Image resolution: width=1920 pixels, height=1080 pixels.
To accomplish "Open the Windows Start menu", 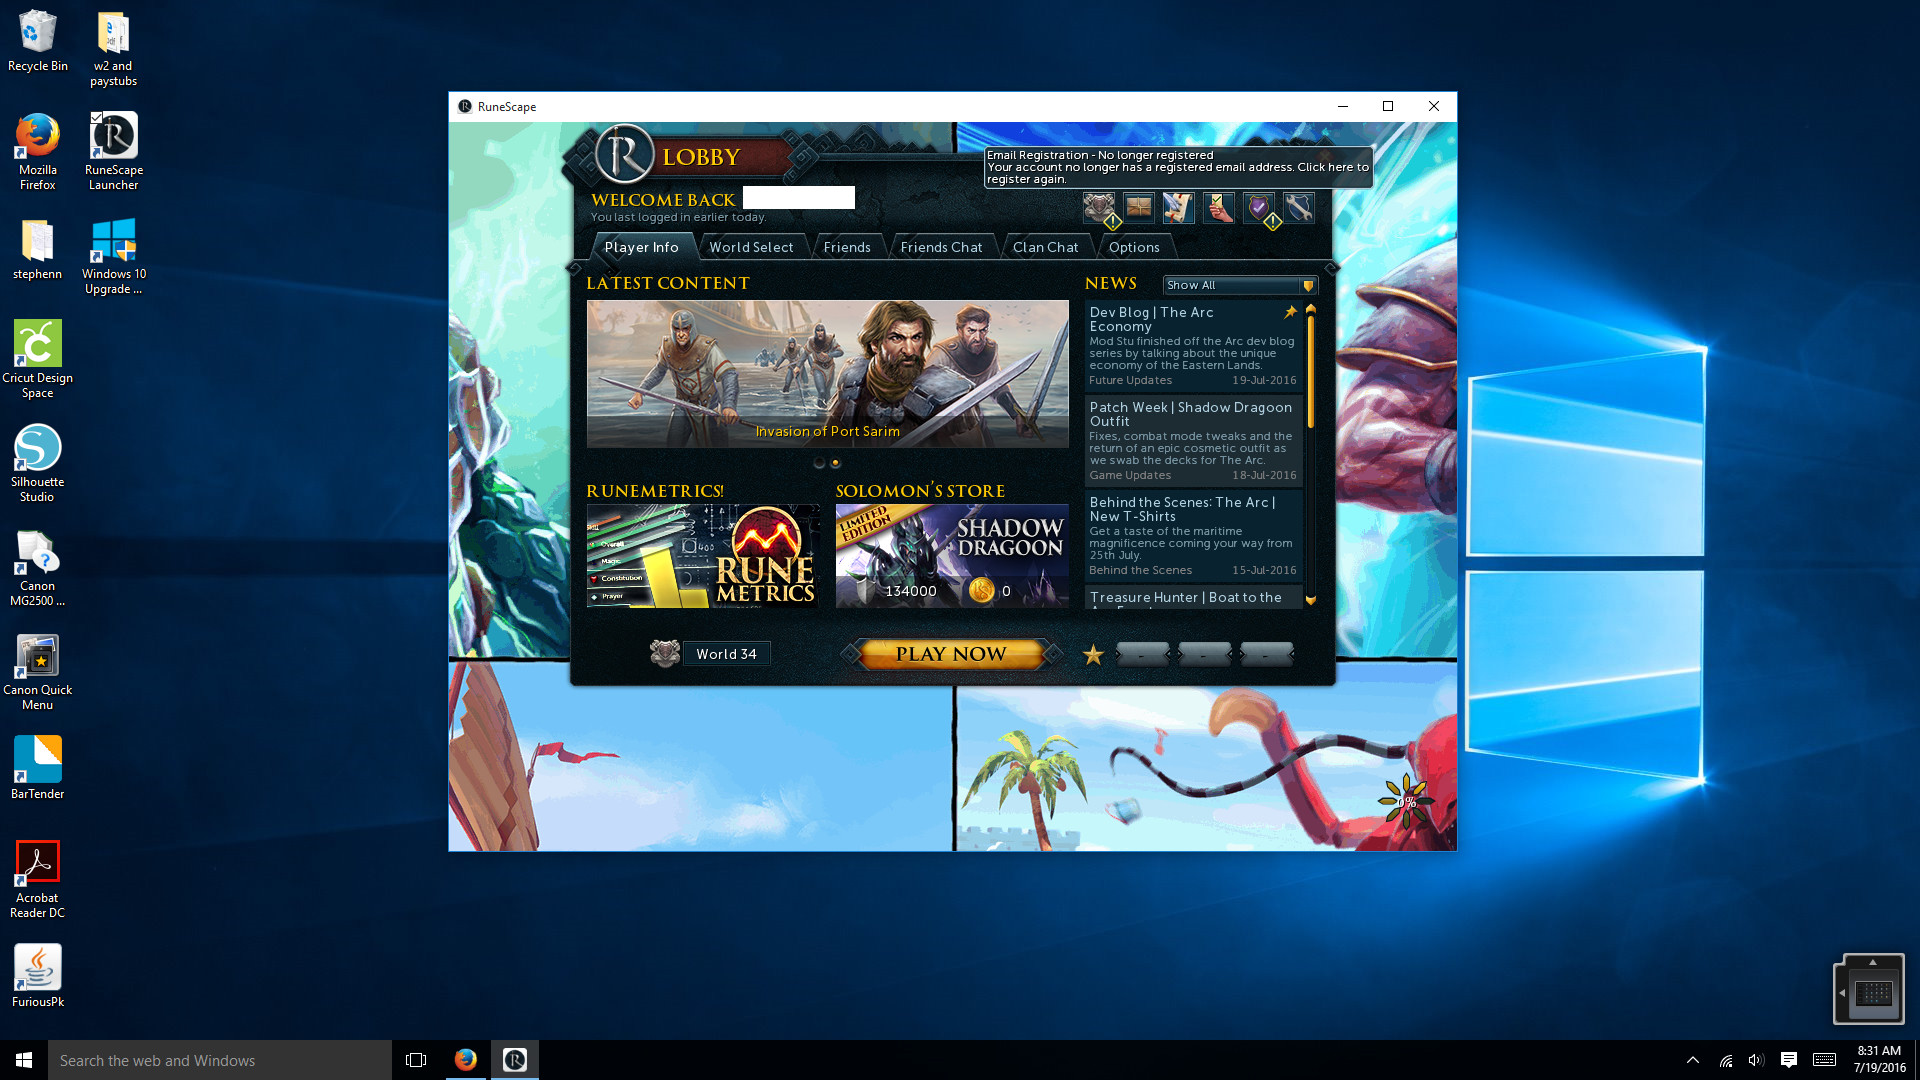I will coord(24,1060).
